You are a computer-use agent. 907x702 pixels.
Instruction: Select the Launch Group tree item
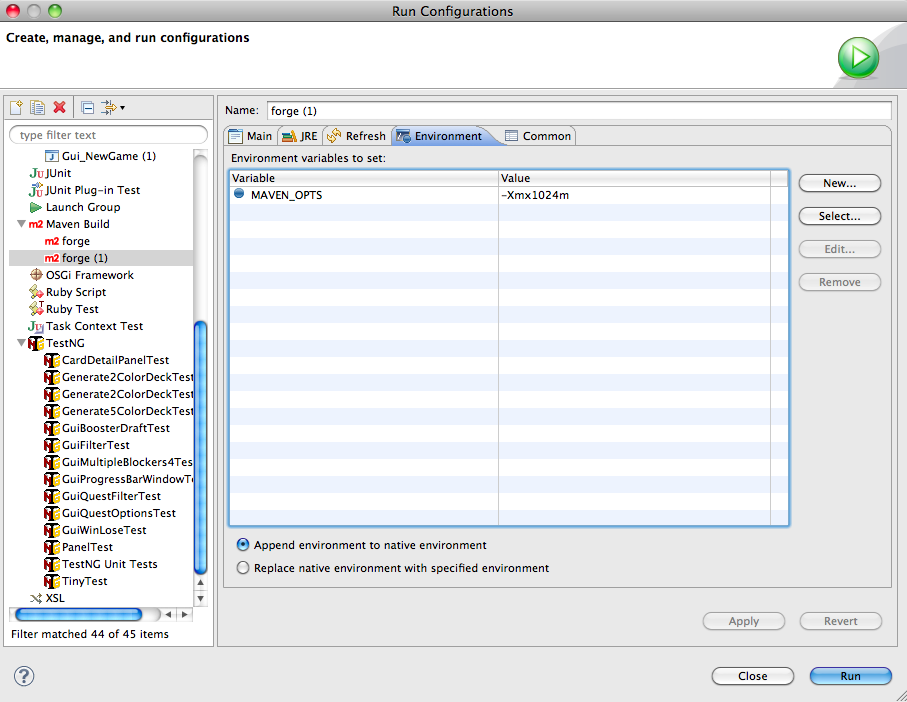[x=82, y=207]
